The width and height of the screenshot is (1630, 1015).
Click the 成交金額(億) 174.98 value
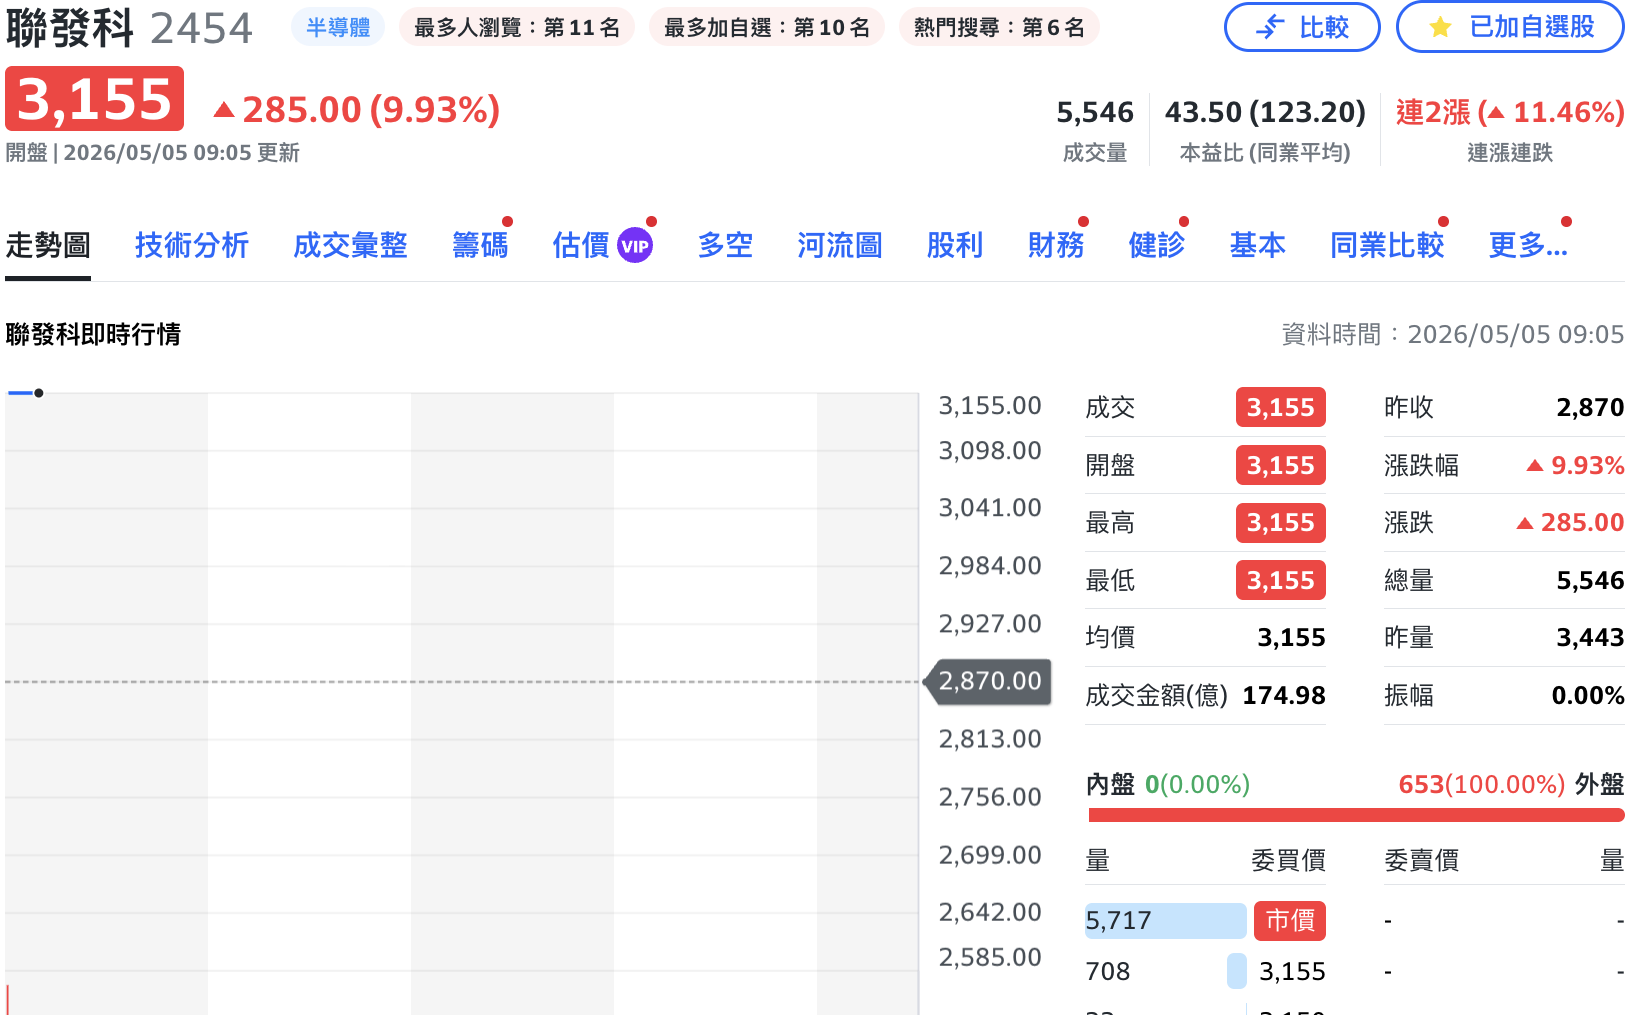coord(1284,695)
